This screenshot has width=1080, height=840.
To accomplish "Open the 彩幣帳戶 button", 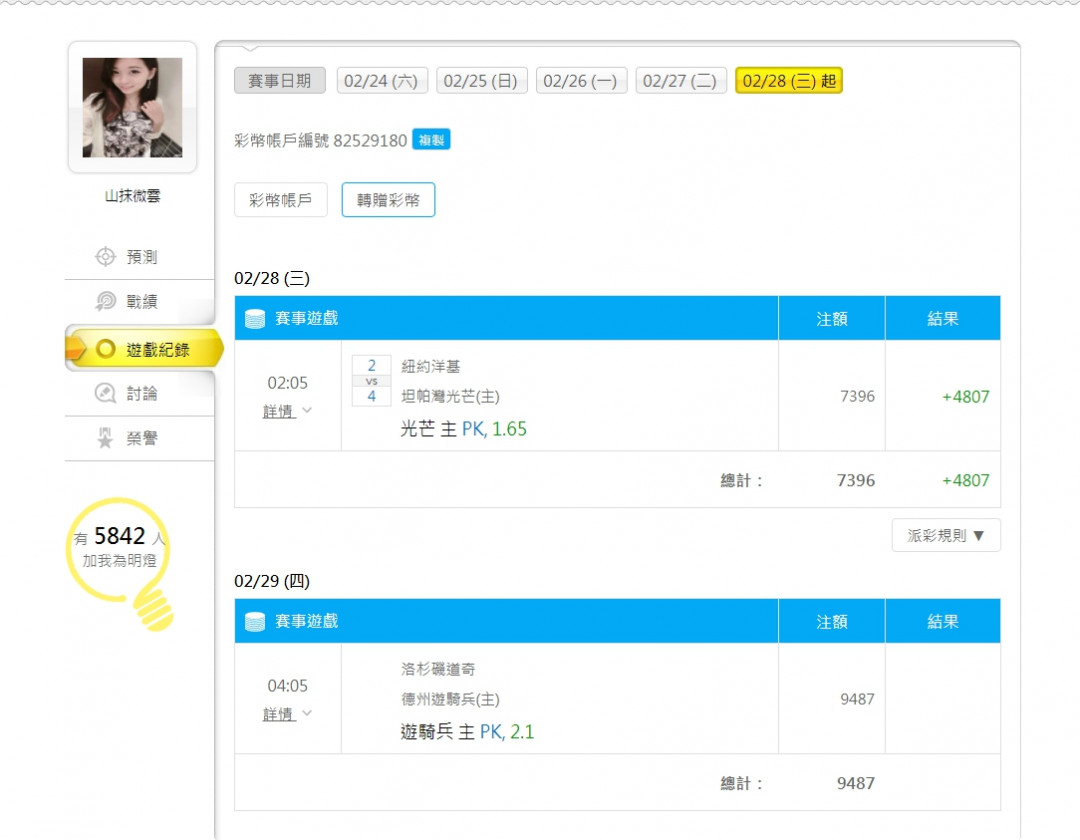I will tap(280, 200).
